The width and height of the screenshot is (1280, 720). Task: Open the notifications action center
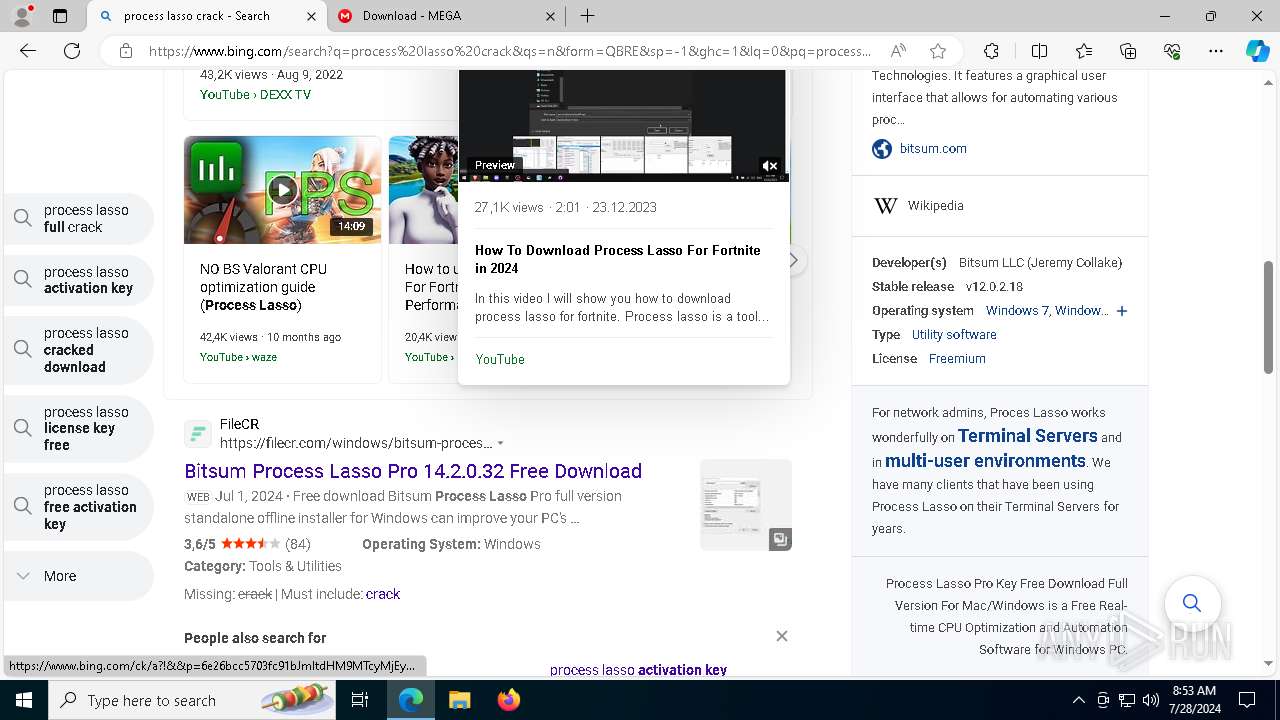[1247, 700]
